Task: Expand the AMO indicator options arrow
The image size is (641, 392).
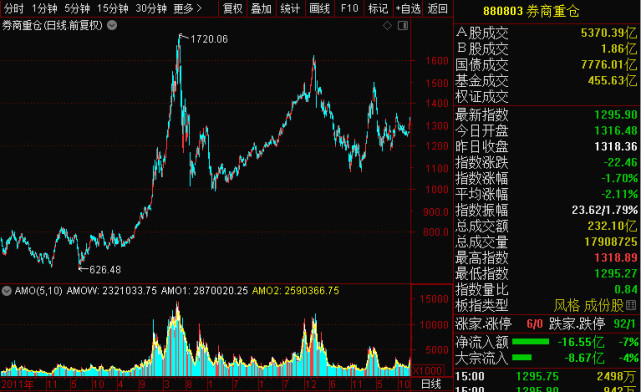Action: (x=7, y=291)
